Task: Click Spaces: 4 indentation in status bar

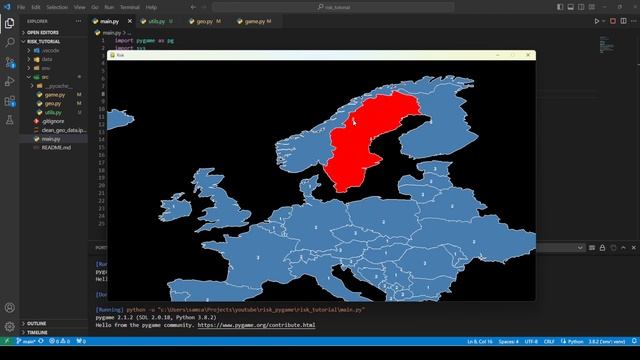Action: 508,341
